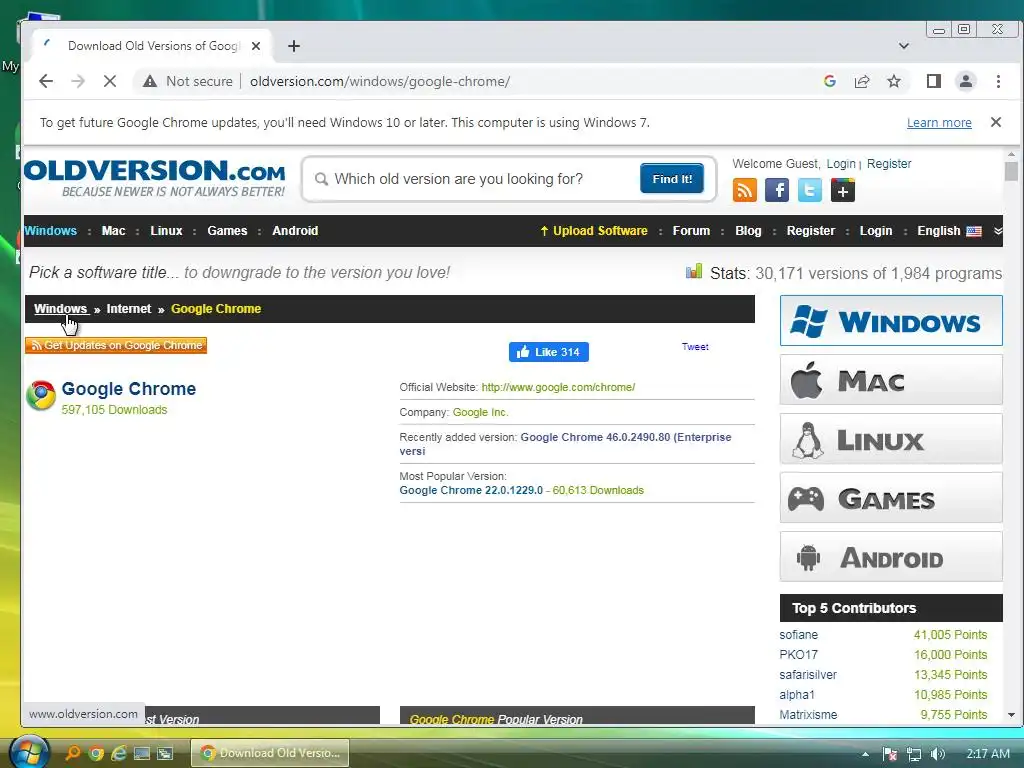Image resolution: width=1024 pixels, height=768 pixels.
Task: Select Linux in the navigation bar
Action: (x=167, y=231)
